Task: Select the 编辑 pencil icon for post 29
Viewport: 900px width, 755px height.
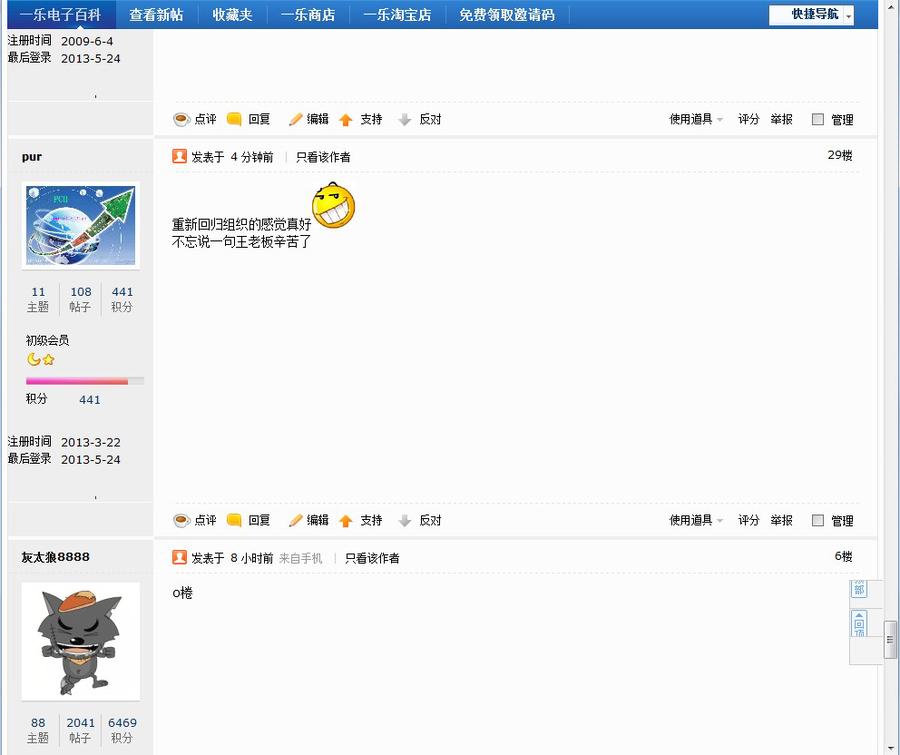Action: click(296, 520)
